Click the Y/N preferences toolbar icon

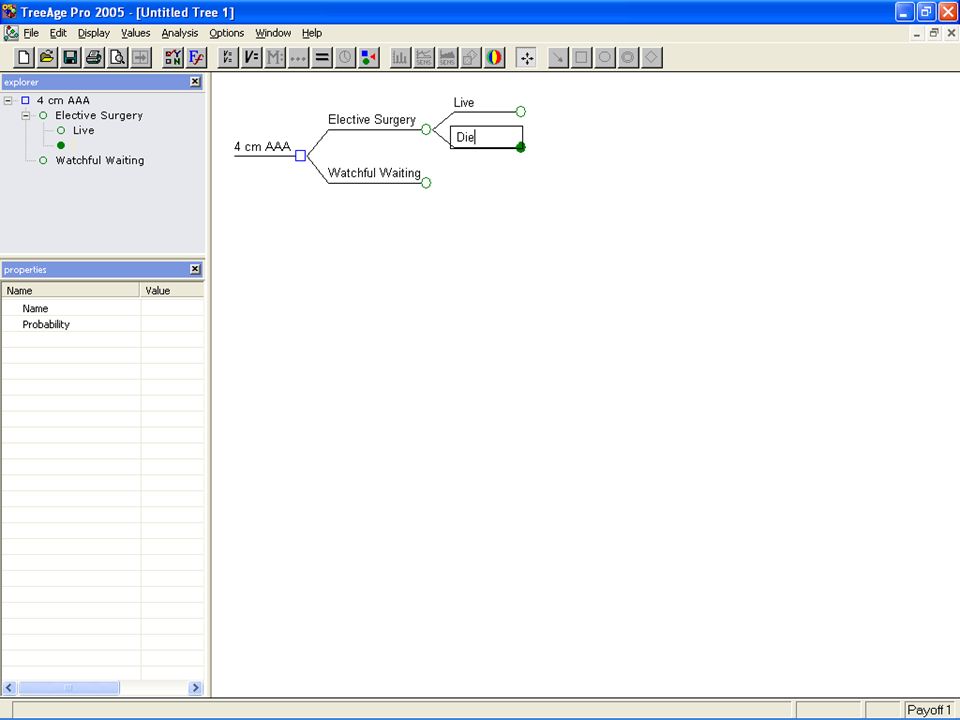tap(173, 58)
